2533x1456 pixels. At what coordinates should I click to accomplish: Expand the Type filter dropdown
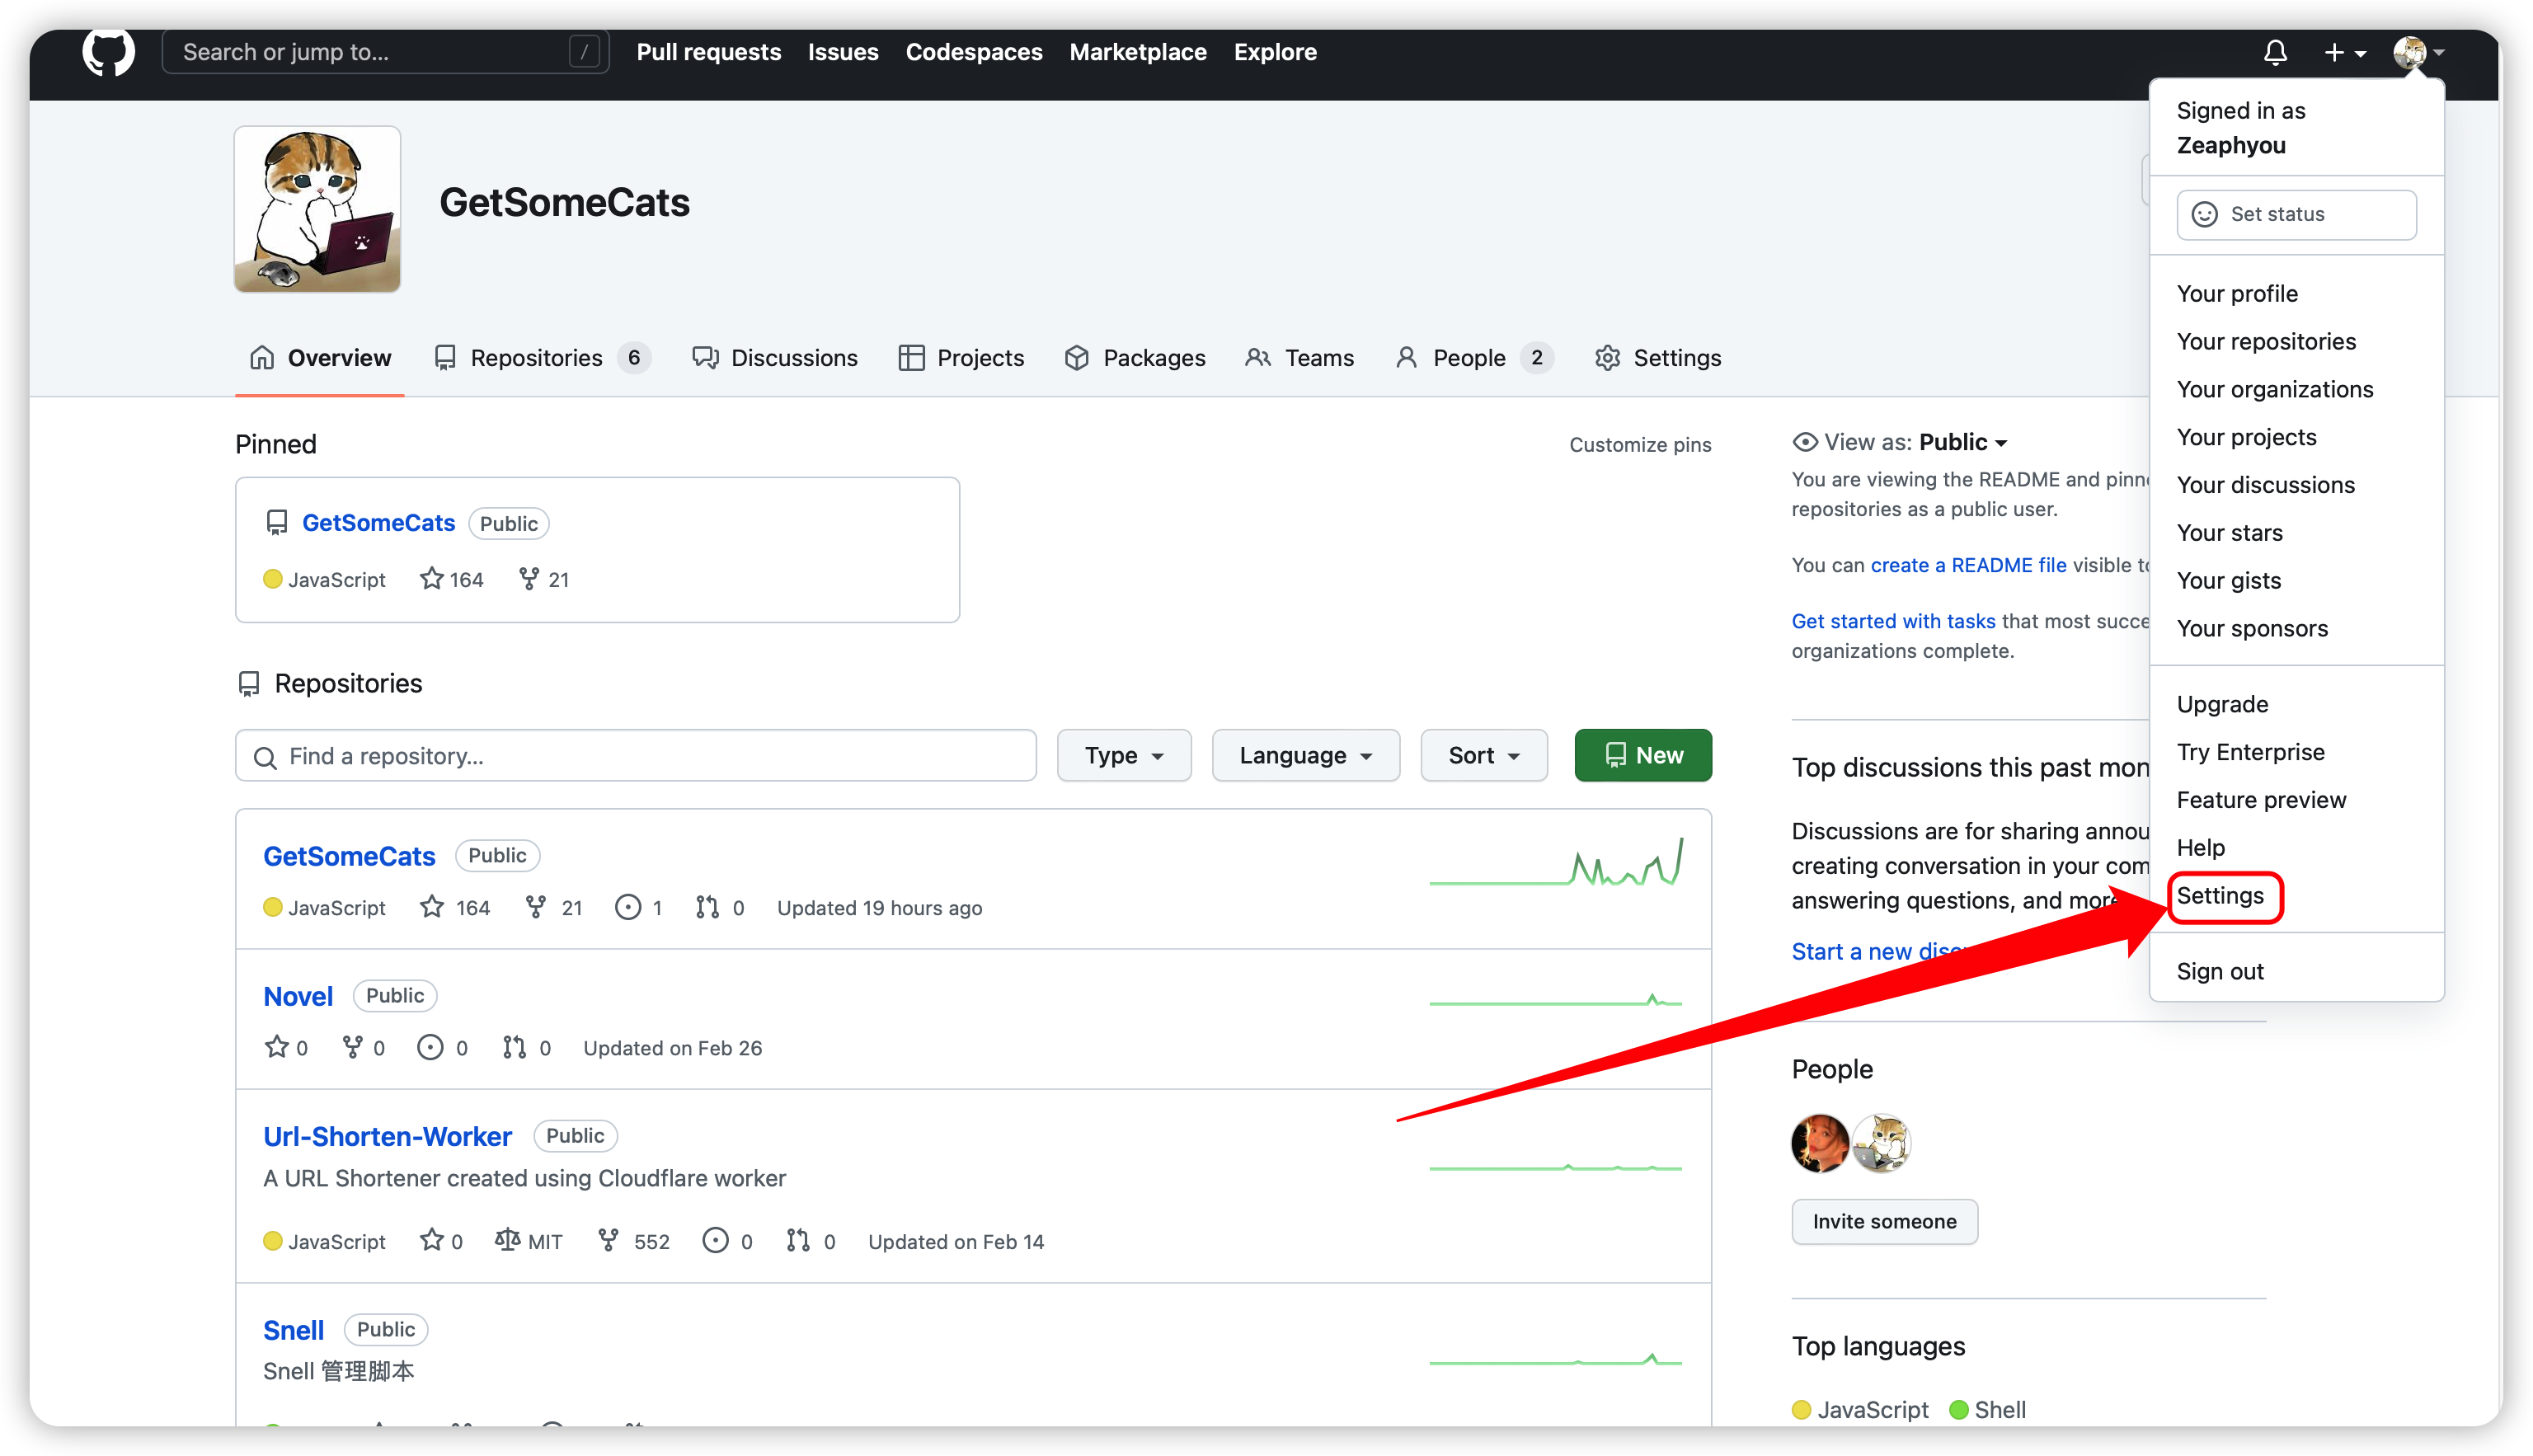tap(1124, 756)
